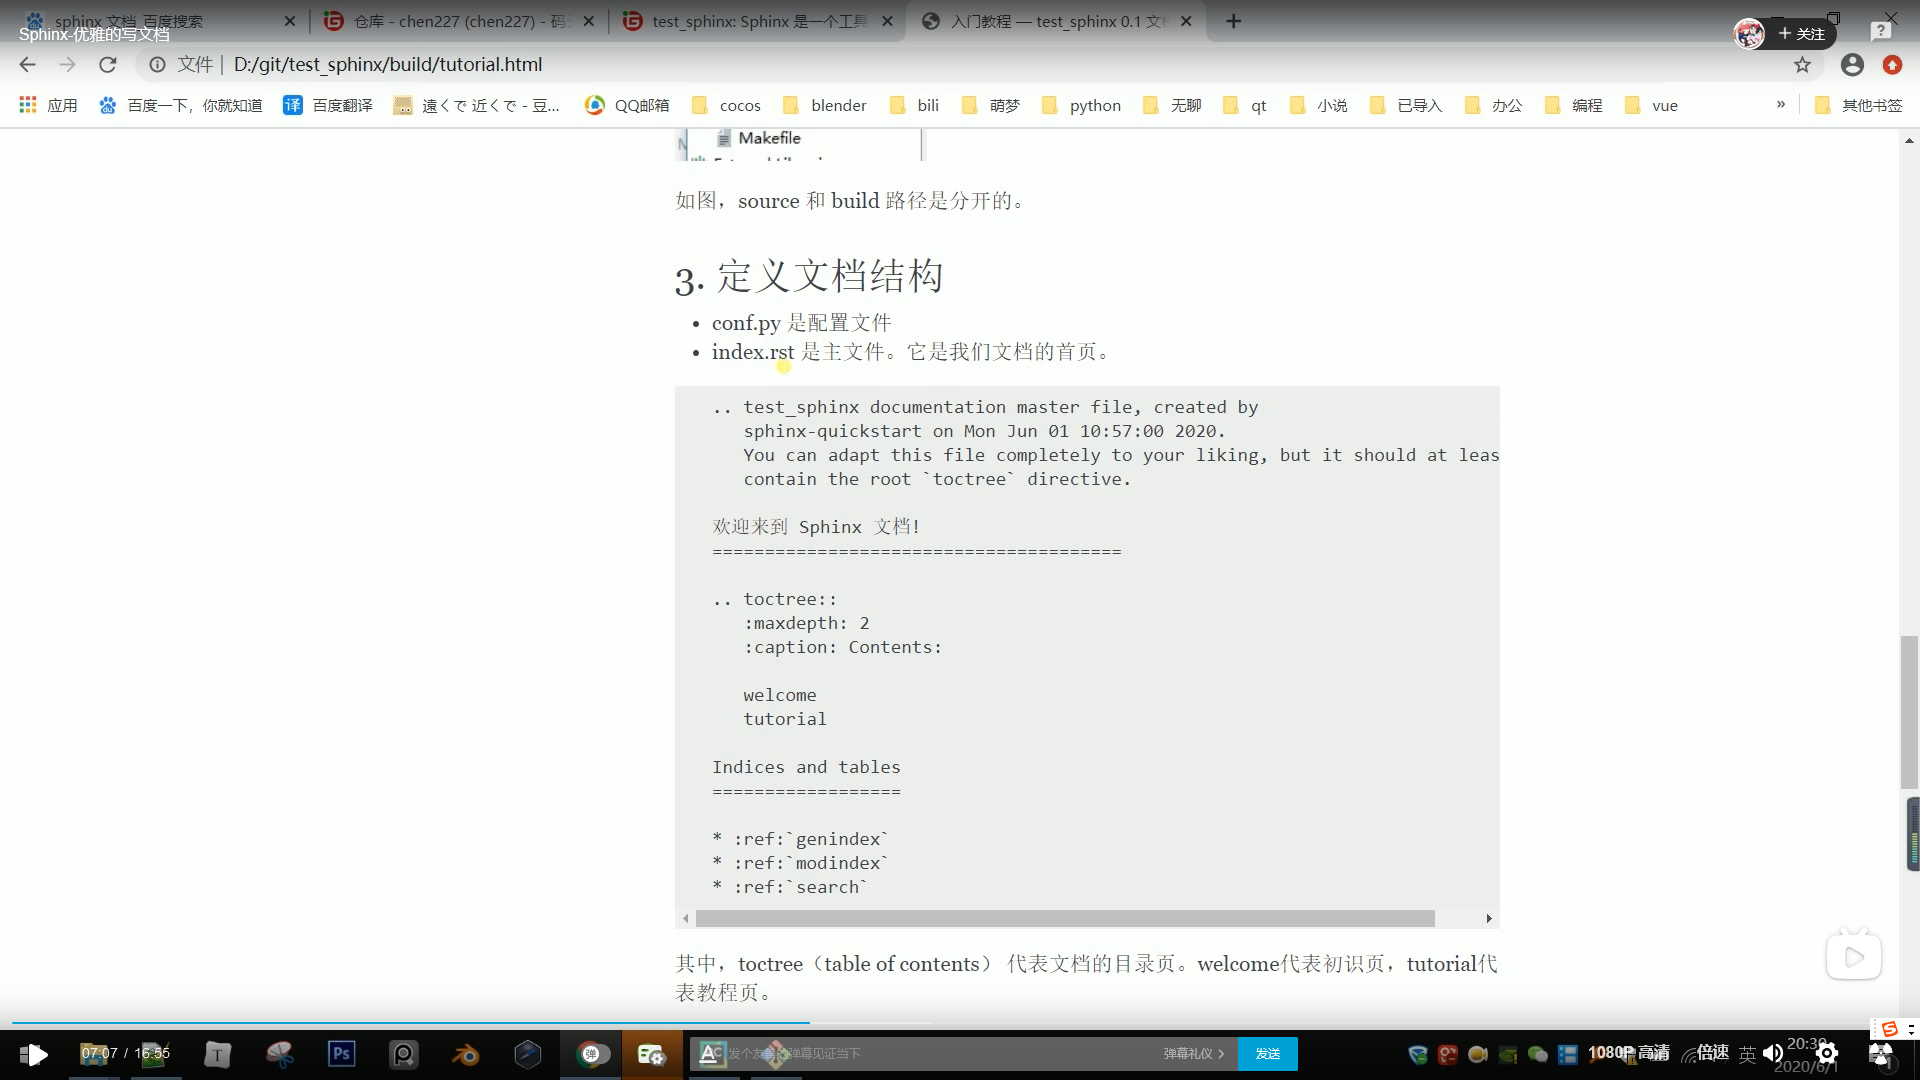Open the 倍速 playback speed dropdown
The width and height of the screenshot is (1920, 1080).
[1712, 1053]
